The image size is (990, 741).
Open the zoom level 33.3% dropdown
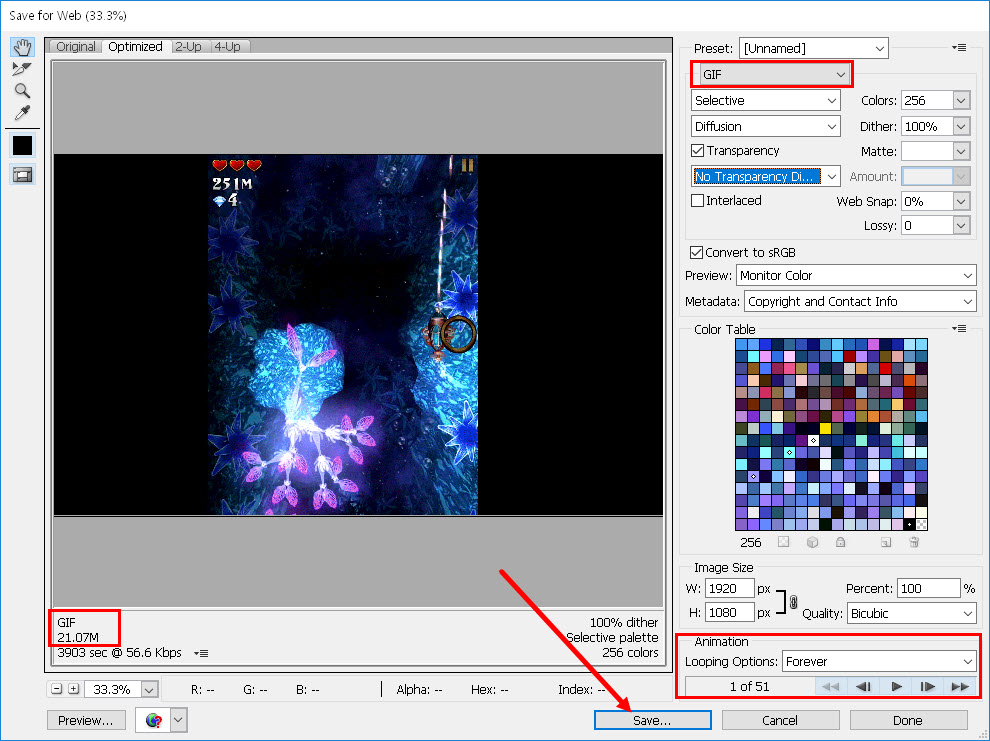(x=149, y=690)
